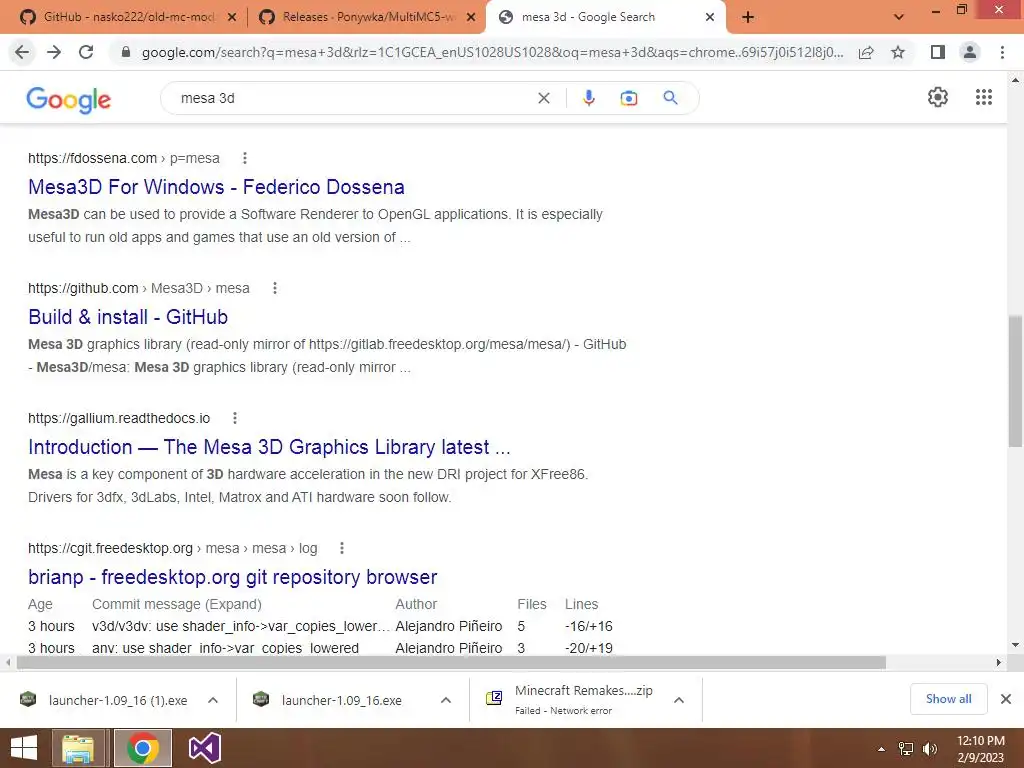Bookmark this page with the star icon
Screen dimensions: 1024x768
point(898,52)
